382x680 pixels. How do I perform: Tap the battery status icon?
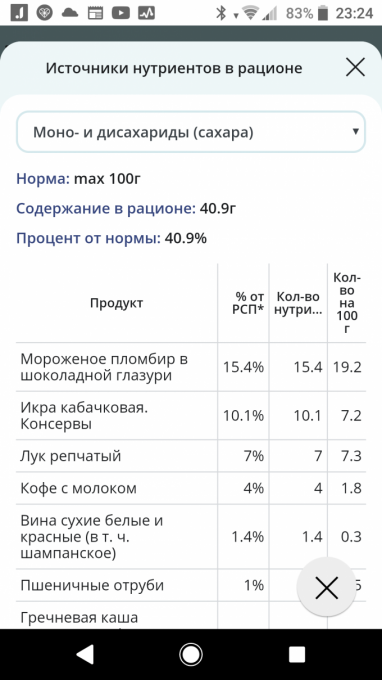click(x=323, y=13)
